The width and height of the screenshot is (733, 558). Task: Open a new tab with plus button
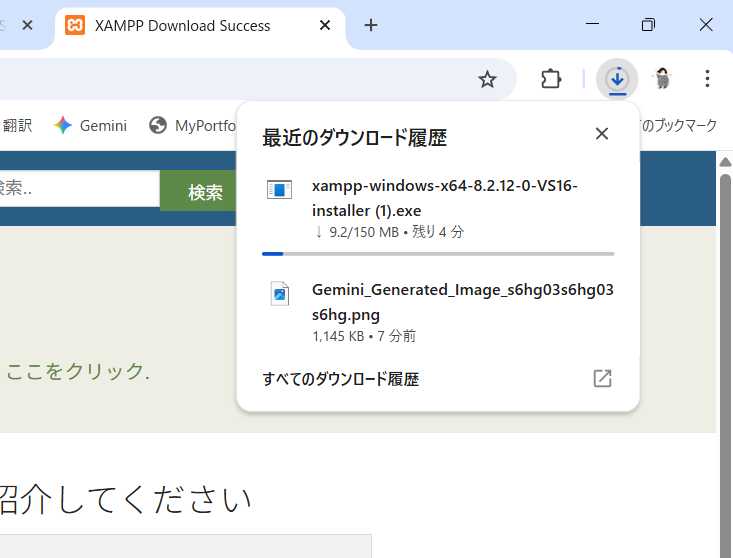pos(371,26)
